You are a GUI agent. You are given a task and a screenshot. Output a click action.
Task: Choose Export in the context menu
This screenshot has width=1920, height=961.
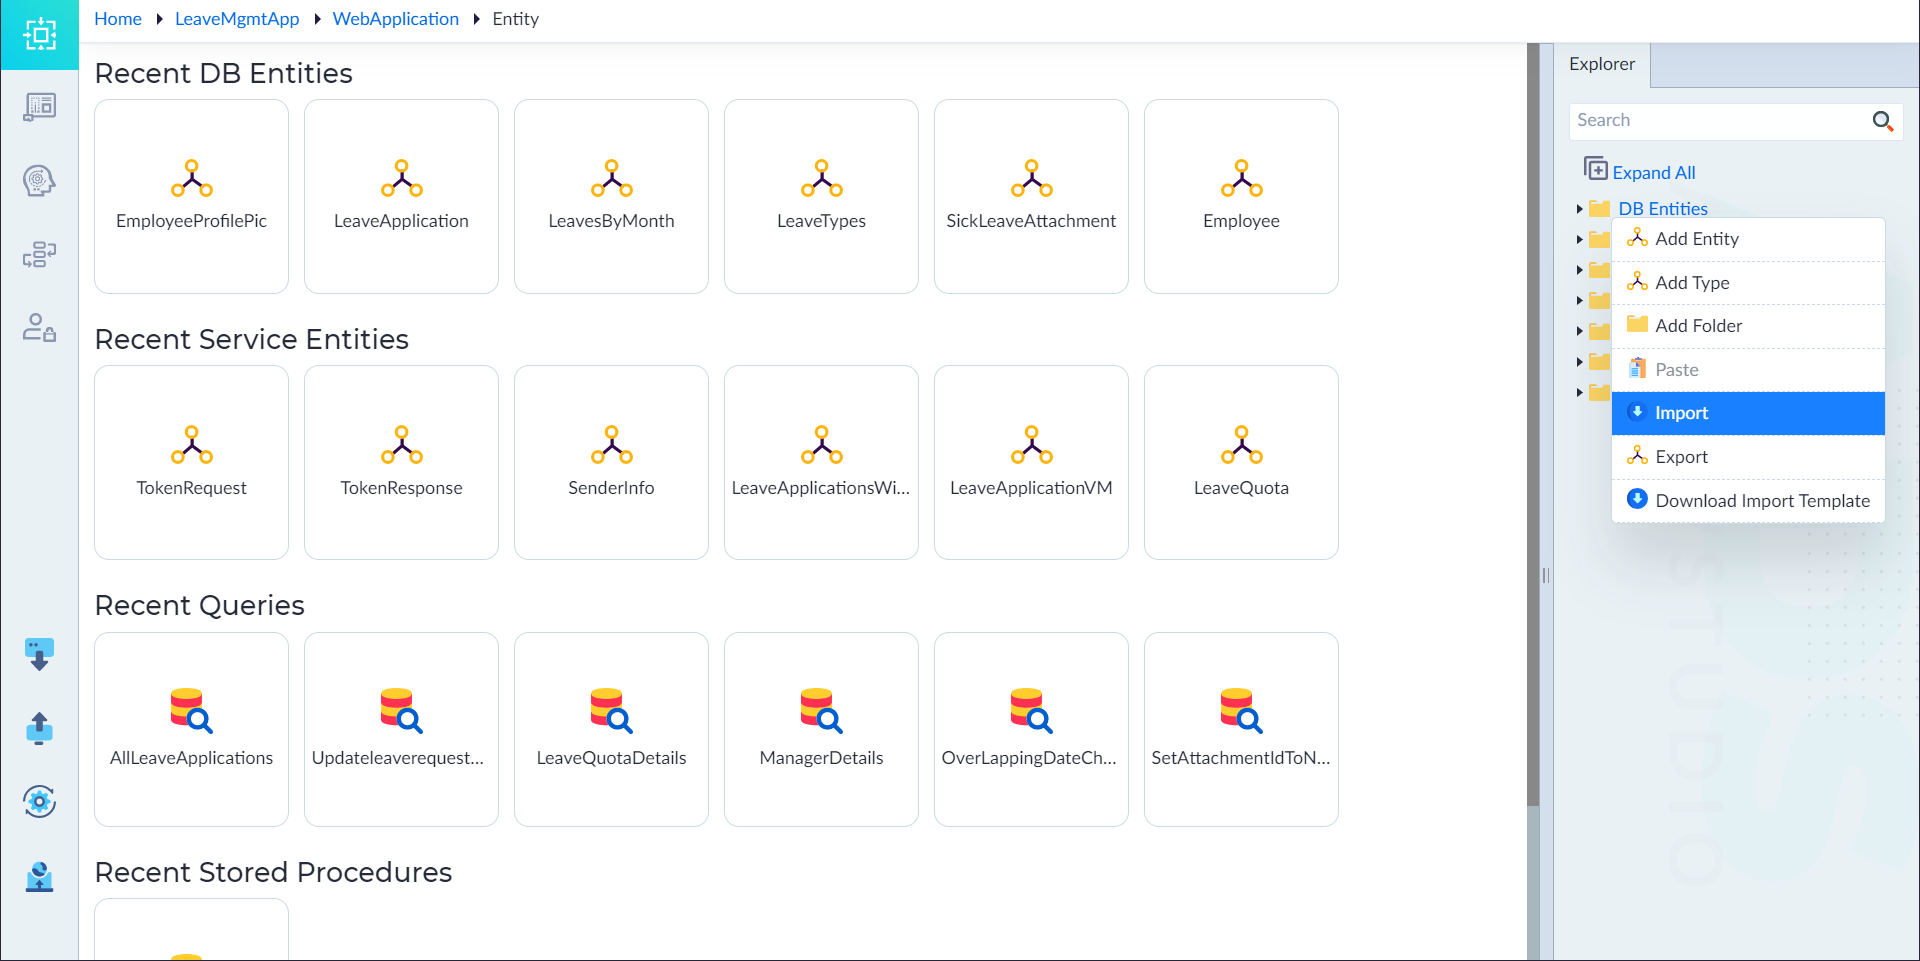tap(1748, 457)
